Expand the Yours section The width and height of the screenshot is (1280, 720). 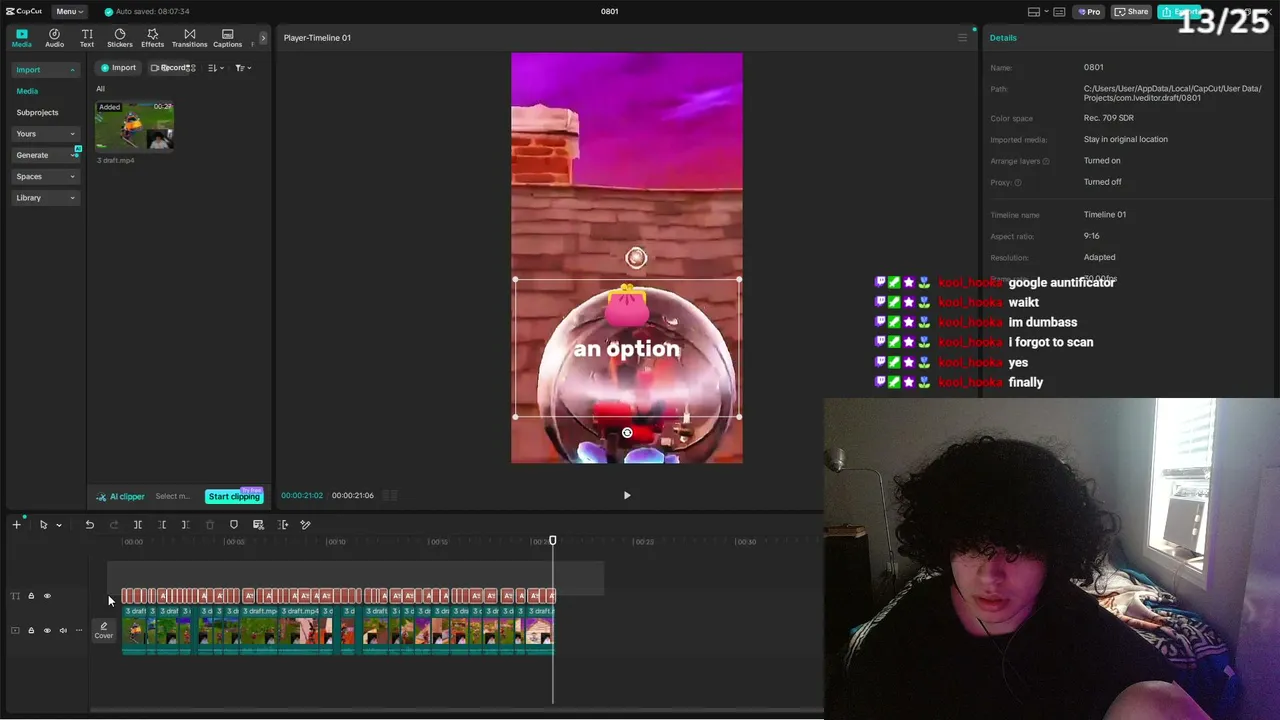pyautogui.click(x=45, y=134)
